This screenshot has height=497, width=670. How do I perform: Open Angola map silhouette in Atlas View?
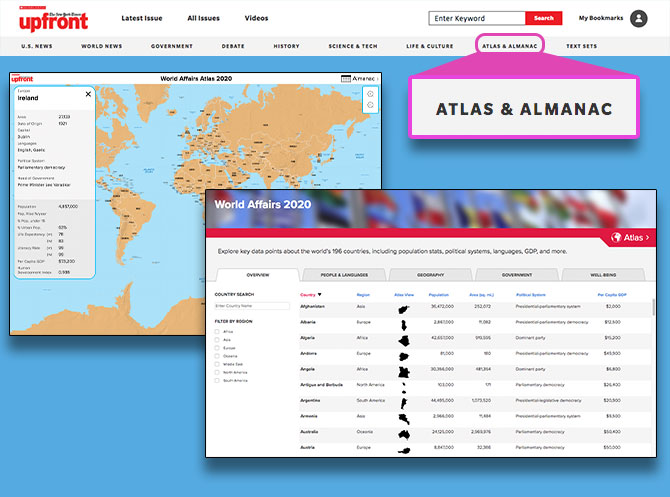click(x=403, y=372)
